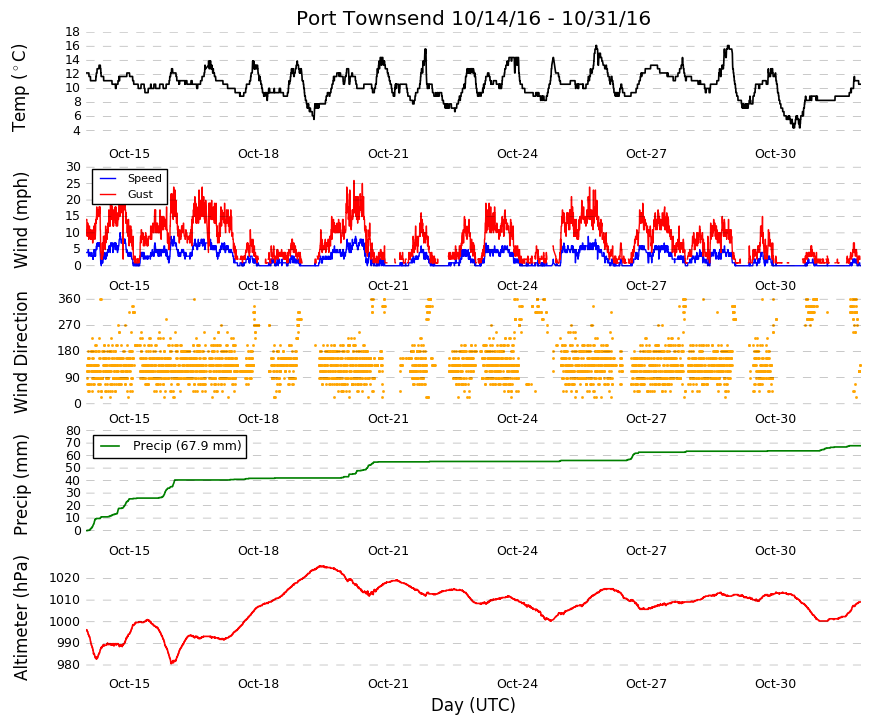Click the Port Townsend chart title

(473, 18)
